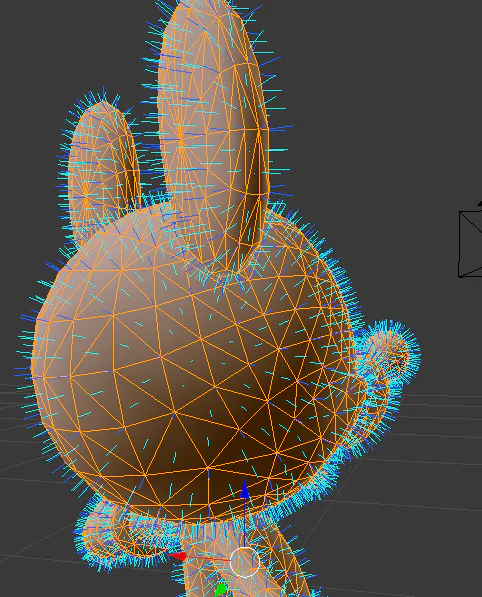Click the green Y-axis arrow handle
The height and width of the screenshot is (597, 482).
click(x=221, y=589)
